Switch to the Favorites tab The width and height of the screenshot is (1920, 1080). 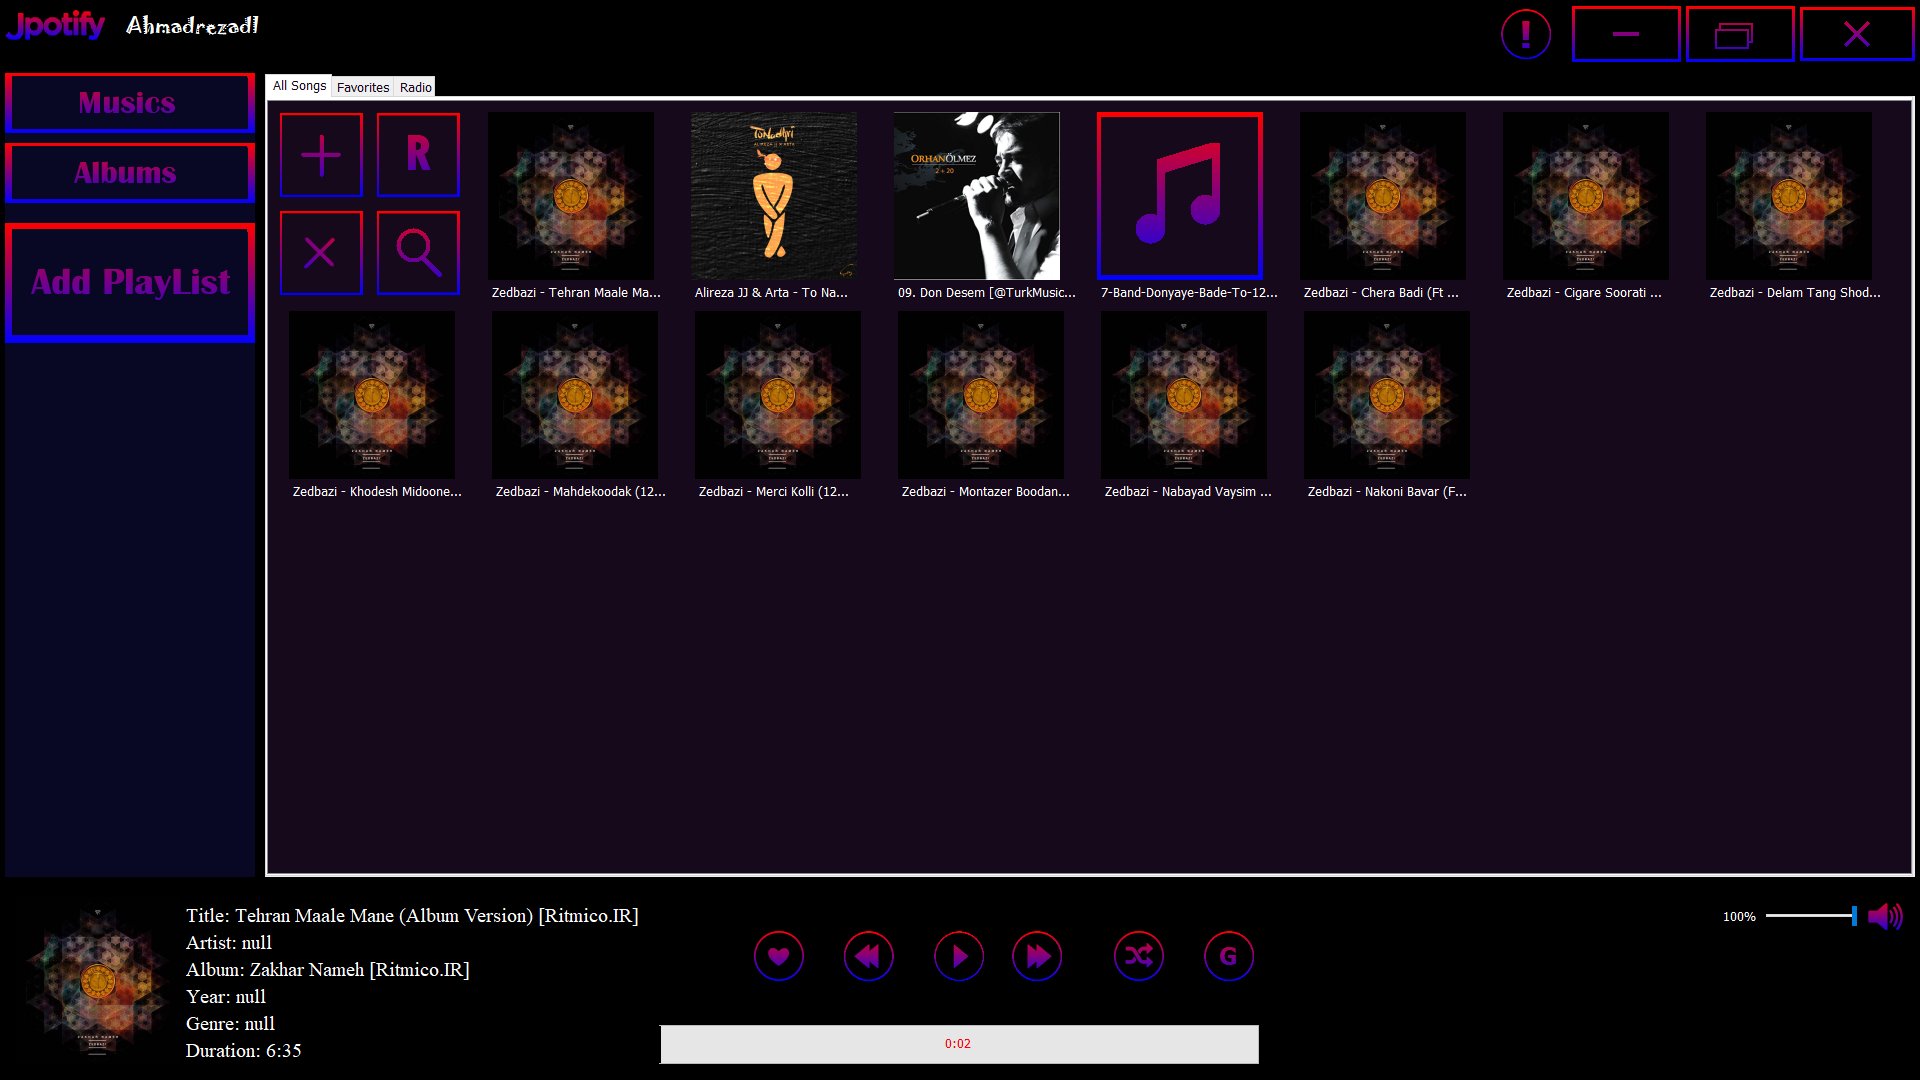tap(363, 87)
